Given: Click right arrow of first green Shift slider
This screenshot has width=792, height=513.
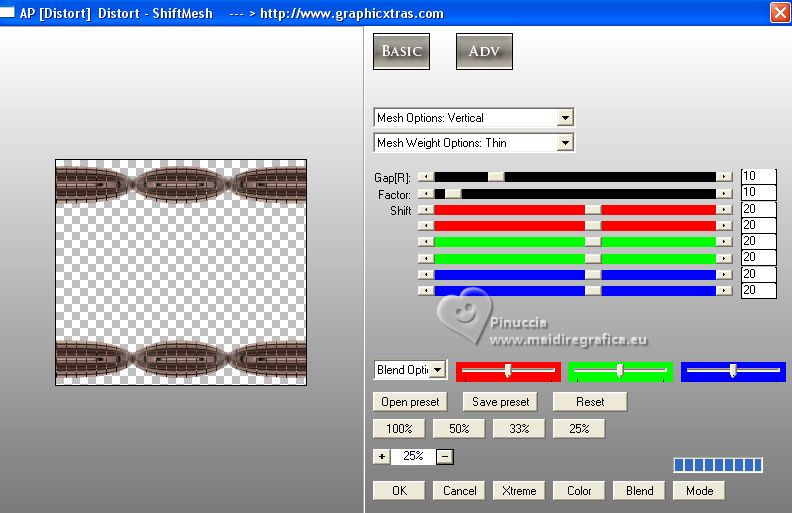Looking at the screenshot, I should coord(724,242).
